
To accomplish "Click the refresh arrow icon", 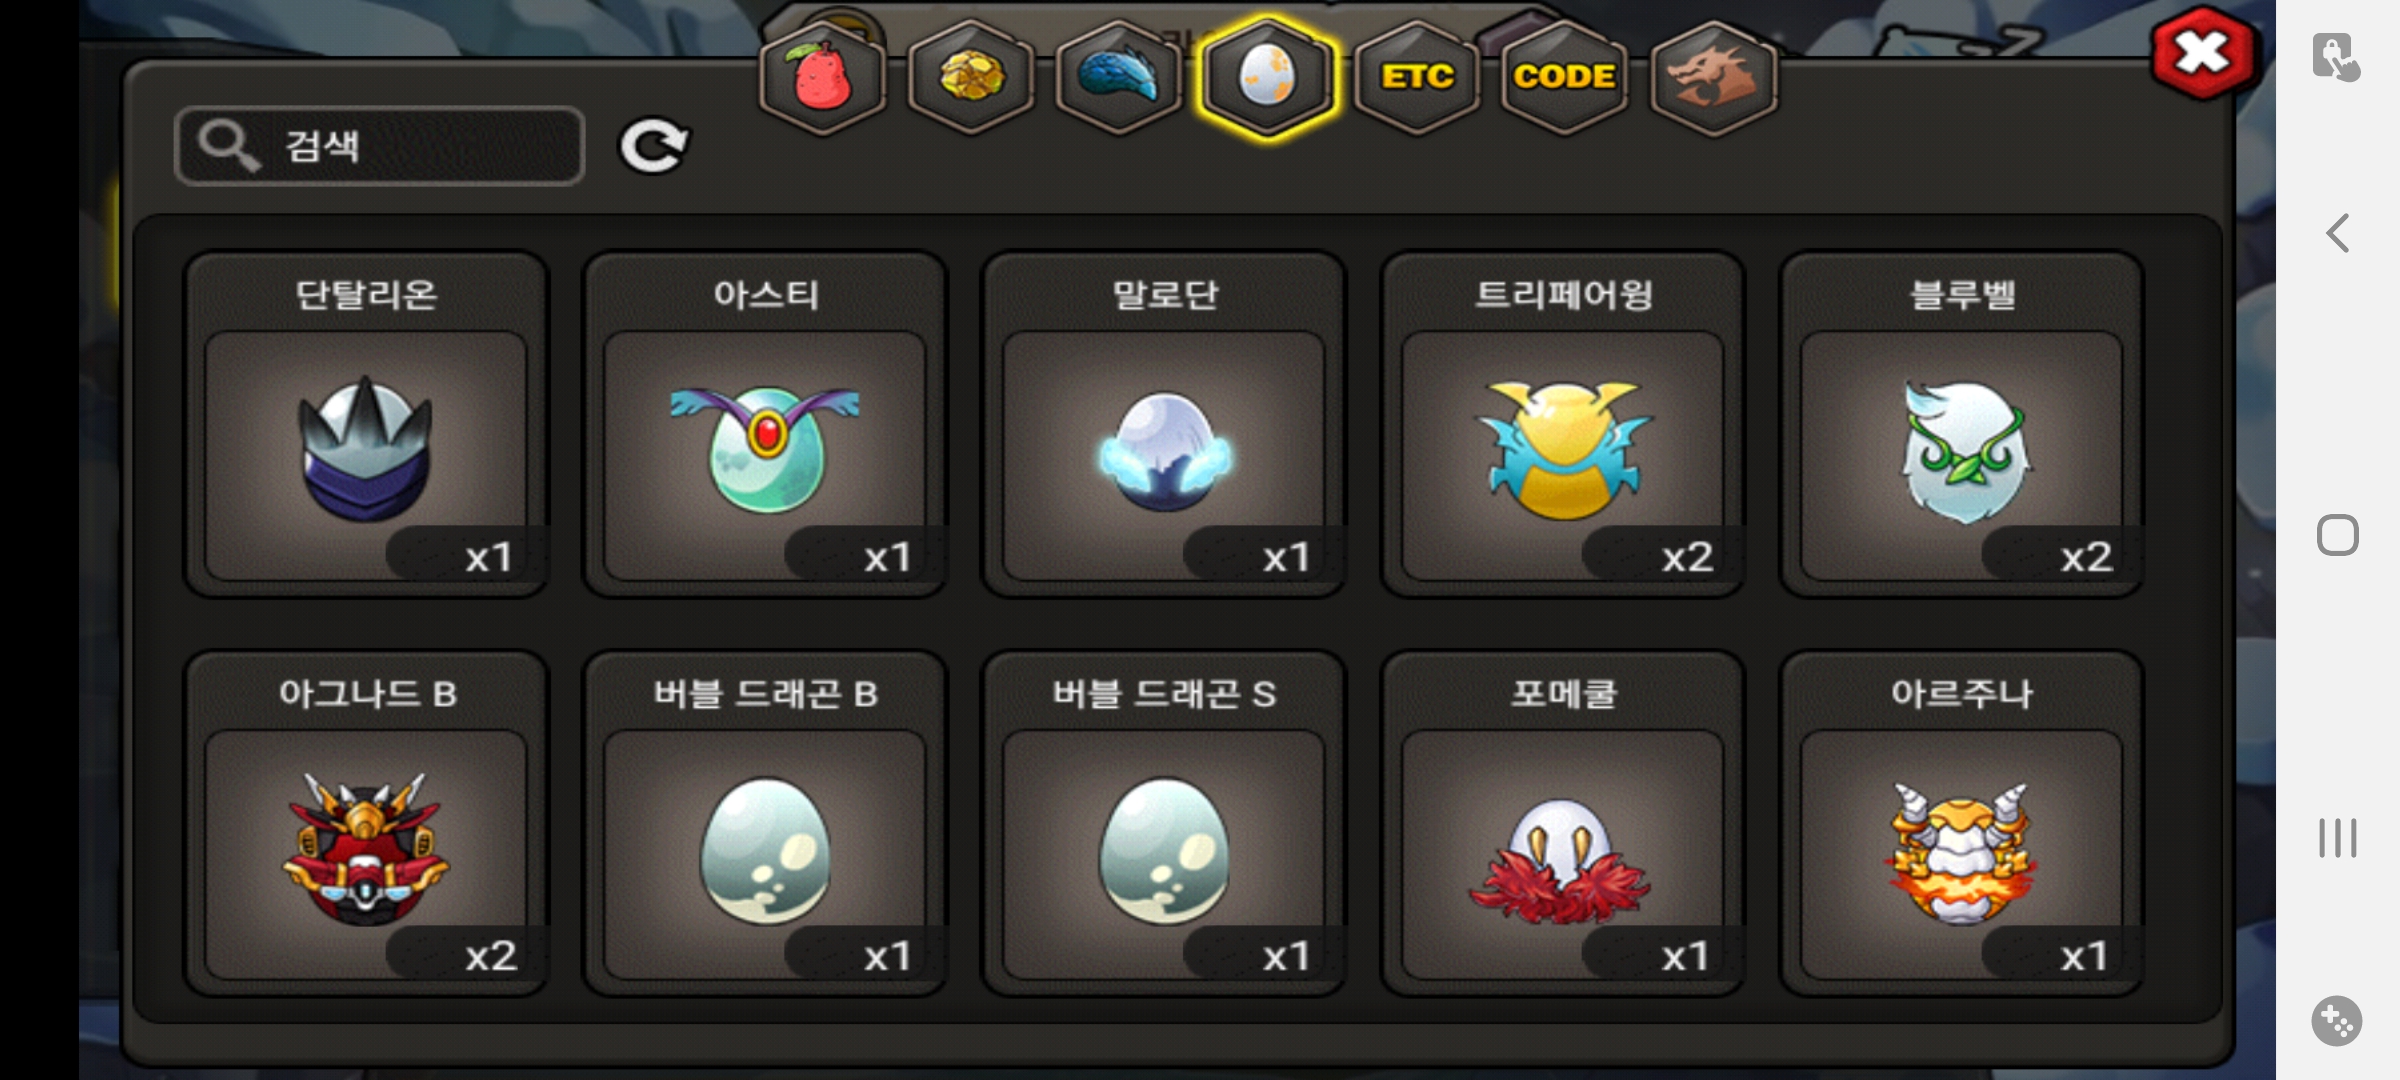I will point(654,146).
